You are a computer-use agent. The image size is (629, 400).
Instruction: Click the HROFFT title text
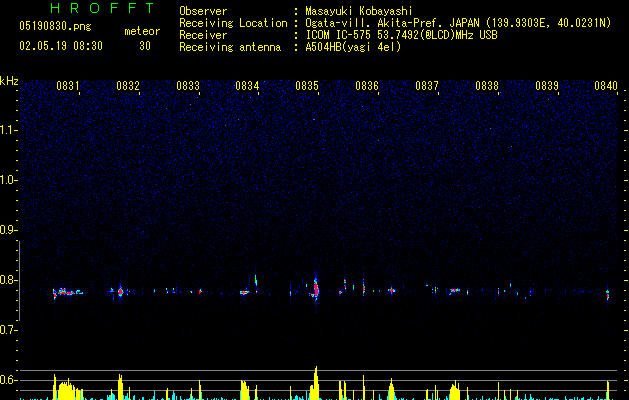click(x=103, y=8)
